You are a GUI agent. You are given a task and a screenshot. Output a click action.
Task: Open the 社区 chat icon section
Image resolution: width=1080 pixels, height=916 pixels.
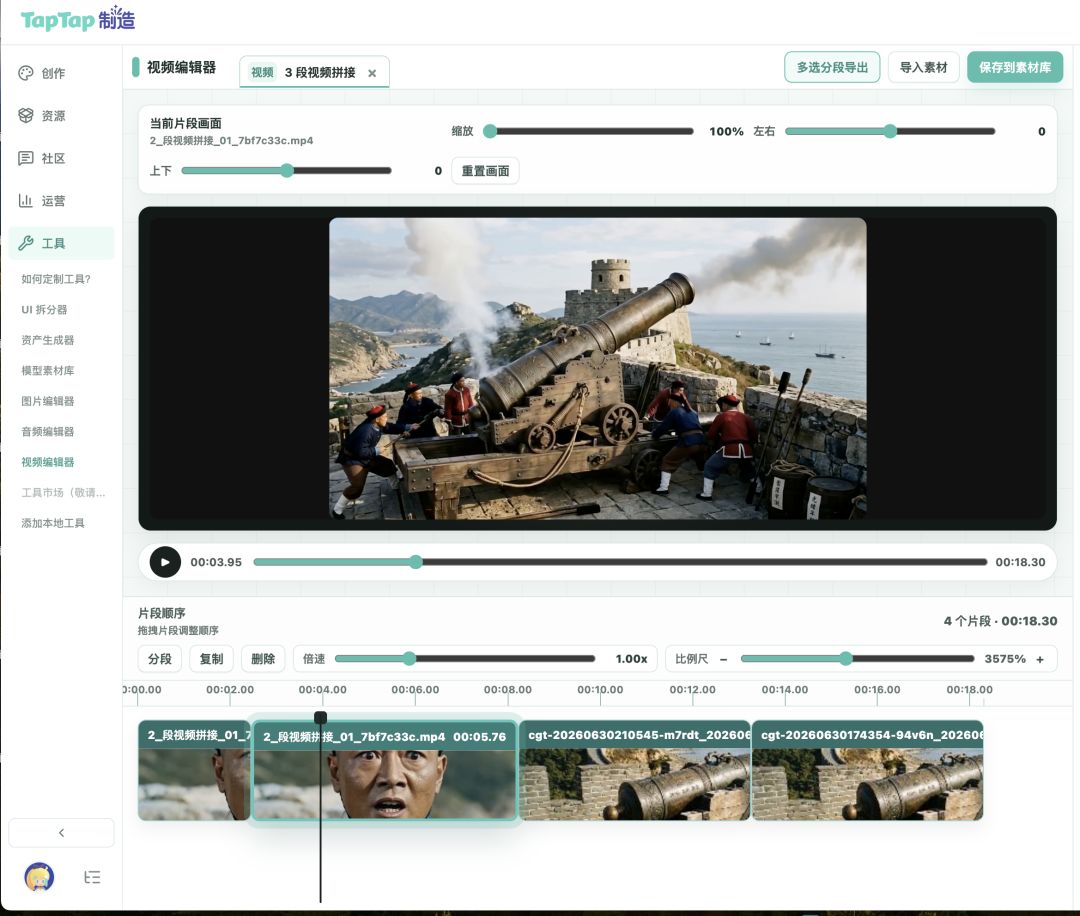click(x=25, y=158)
